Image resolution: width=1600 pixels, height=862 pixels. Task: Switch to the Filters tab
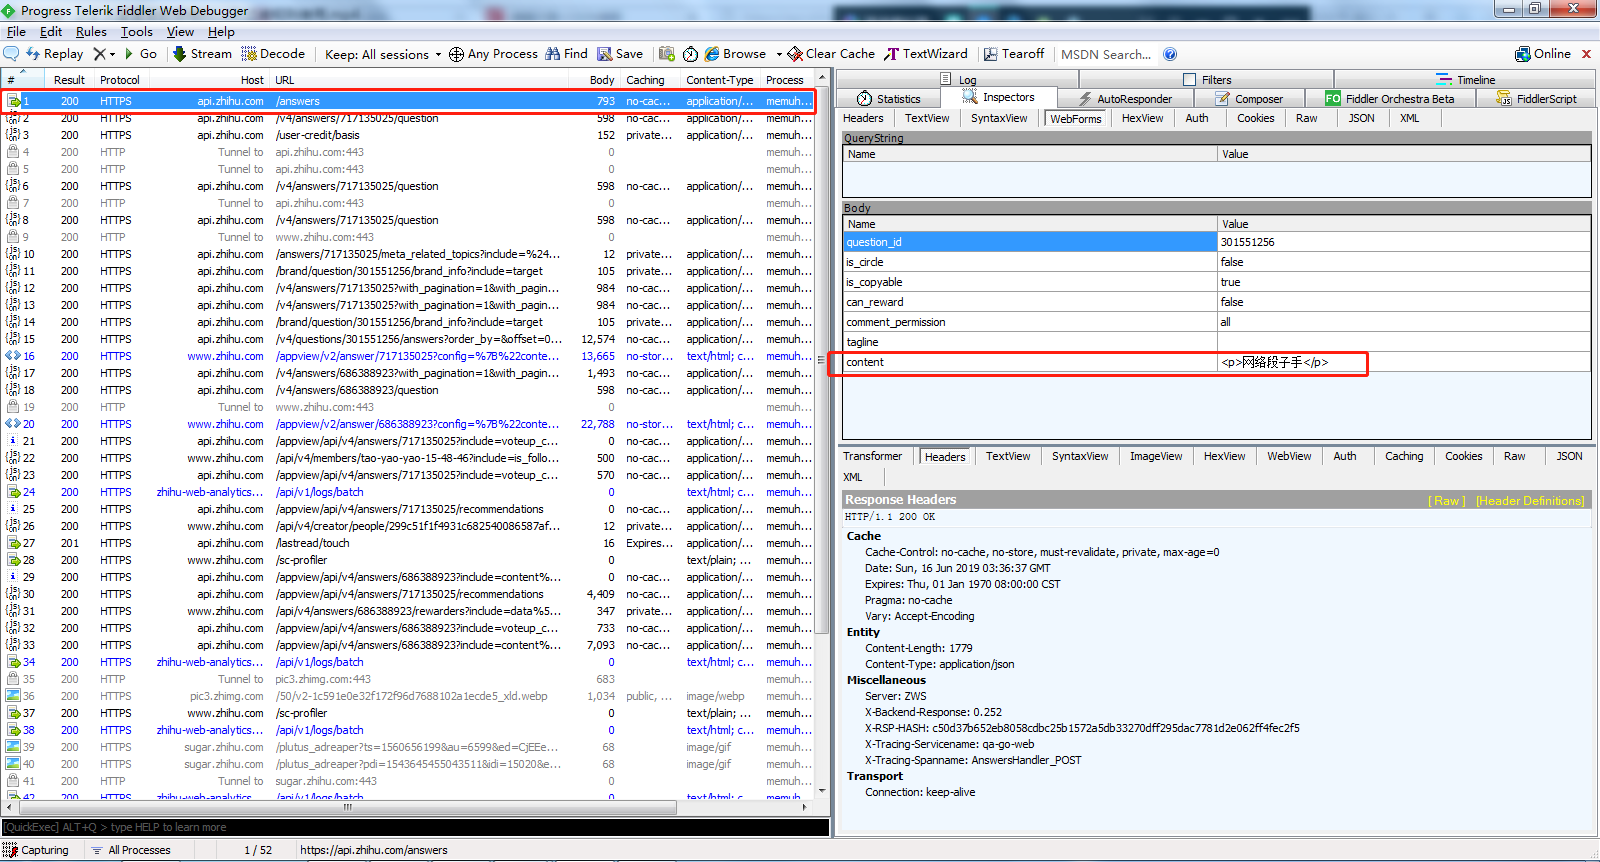coord(1207,79)
